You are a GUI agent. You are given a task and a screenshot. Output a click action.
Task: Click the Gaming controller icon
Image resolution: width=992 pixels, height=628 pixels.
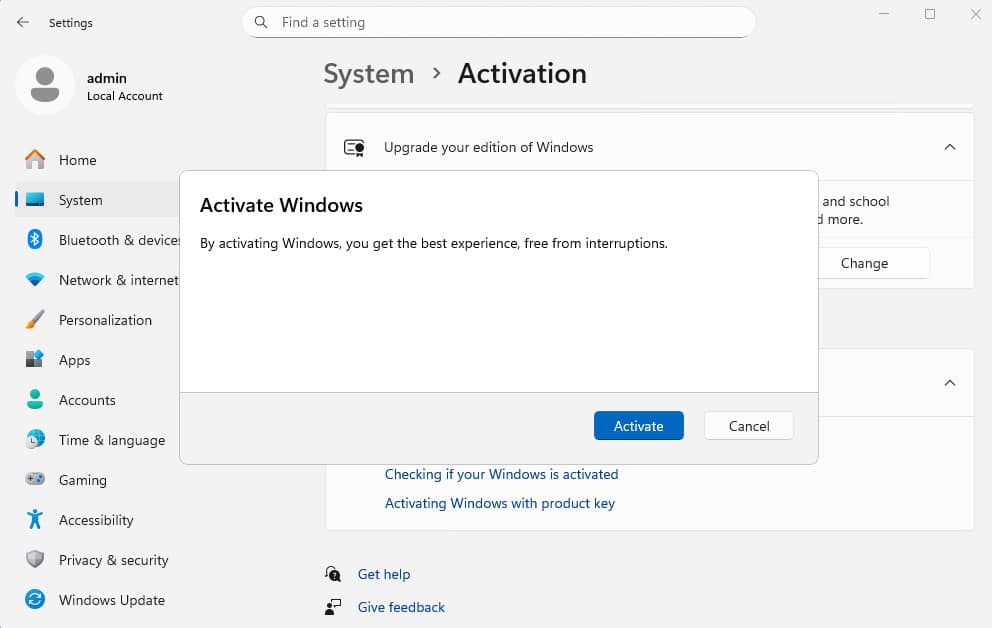click(35, 479)
